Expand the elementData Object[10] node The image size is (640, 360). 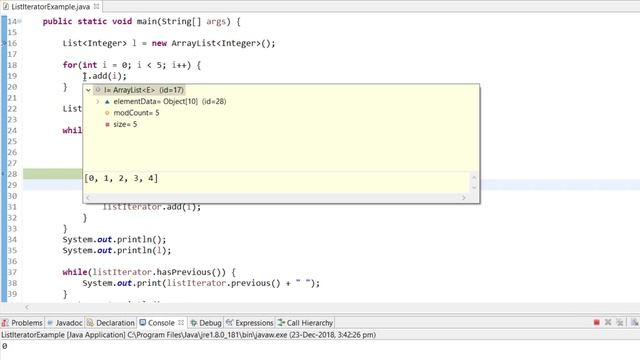[x=98, y=101]
